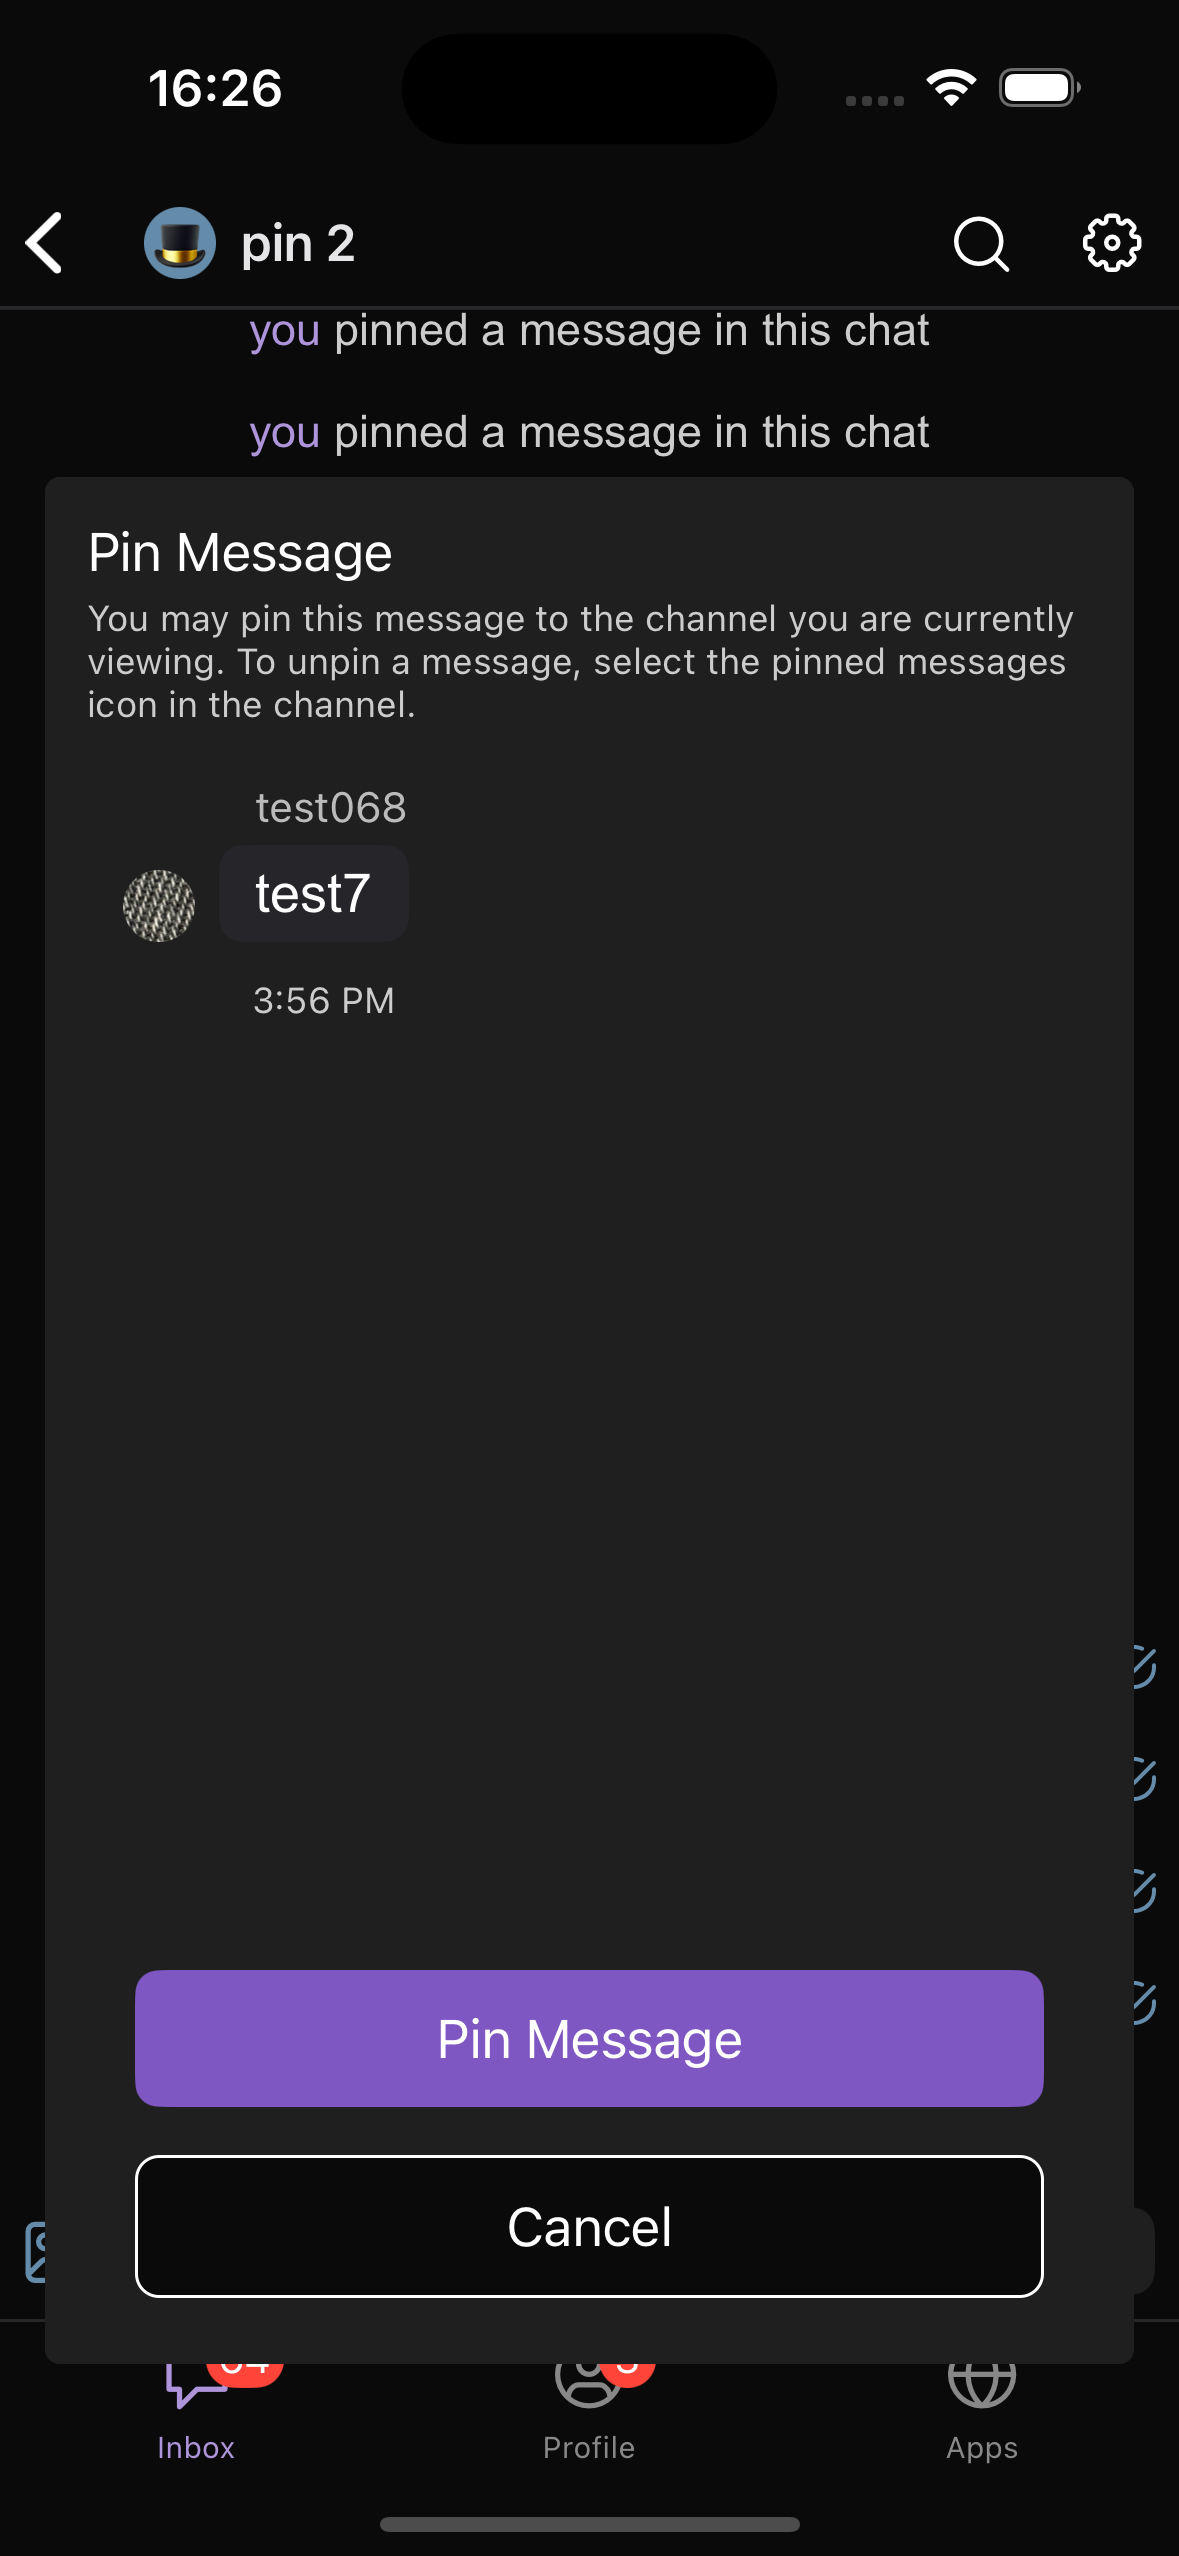Image resolution: width=1179 pixels, height=2556 pixels.
Task: Open channel settings gear icon
Action: pos(1111,243)
